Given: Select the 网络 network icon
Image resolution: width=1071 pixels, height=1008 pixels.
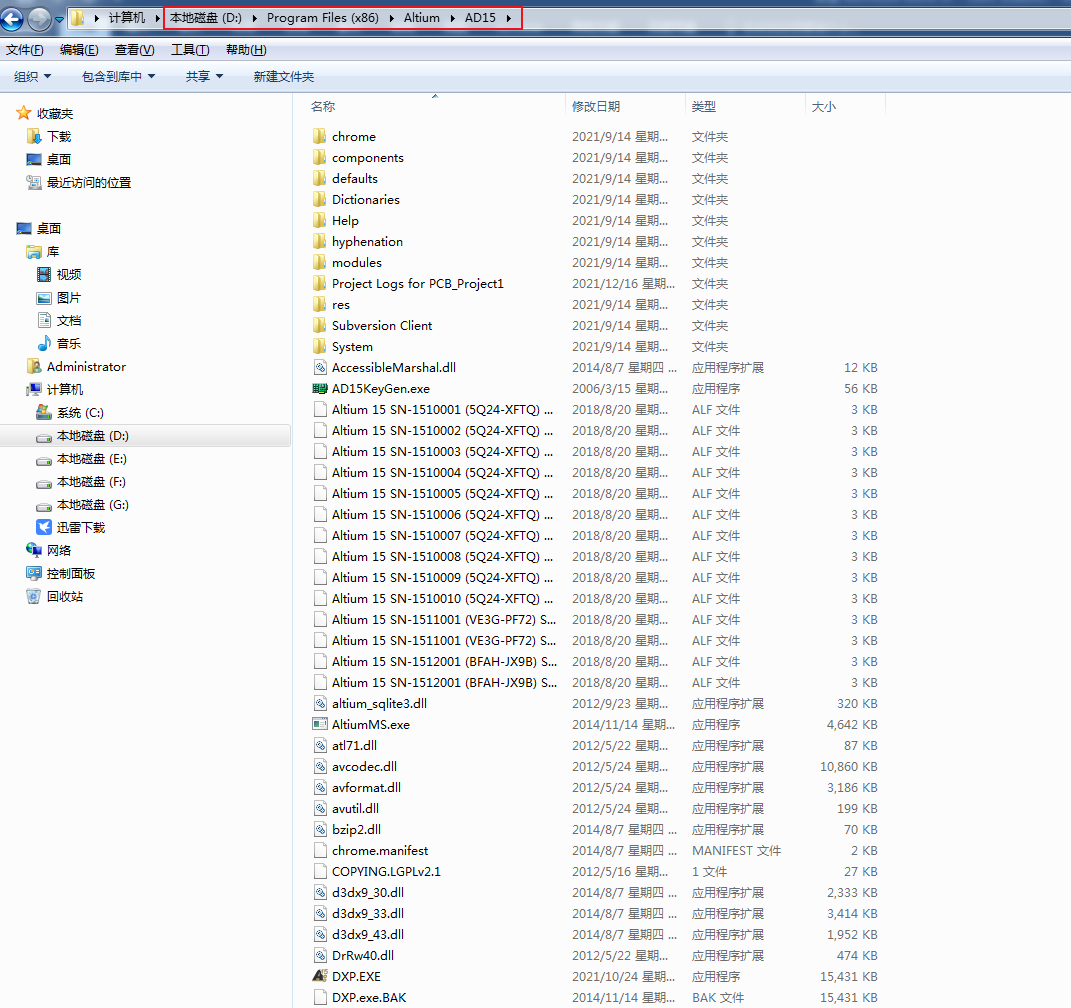Looking at the screenshot, I should [x=33, y=550].
